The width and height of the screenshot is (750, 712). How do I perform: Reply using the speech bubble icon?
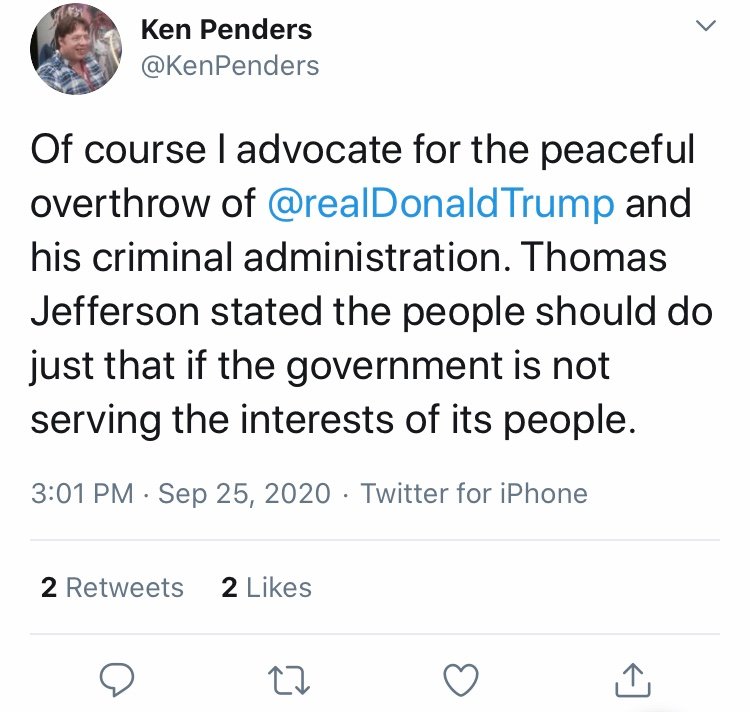pos(117,679)
